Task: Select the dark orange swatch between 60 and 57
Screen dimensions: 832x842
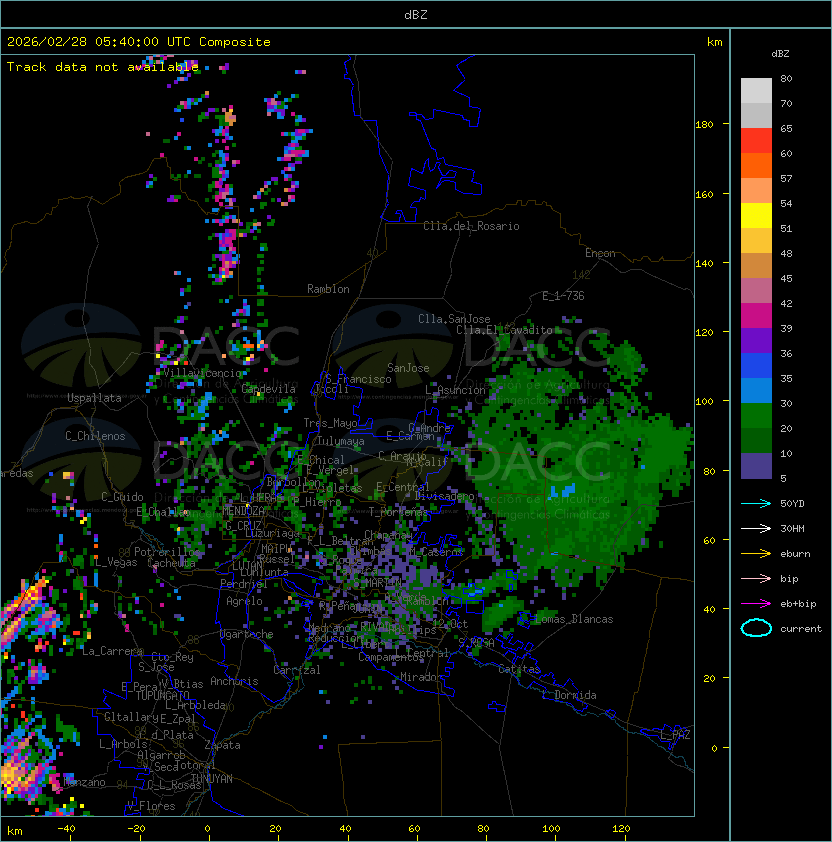Action: (756, 166)
